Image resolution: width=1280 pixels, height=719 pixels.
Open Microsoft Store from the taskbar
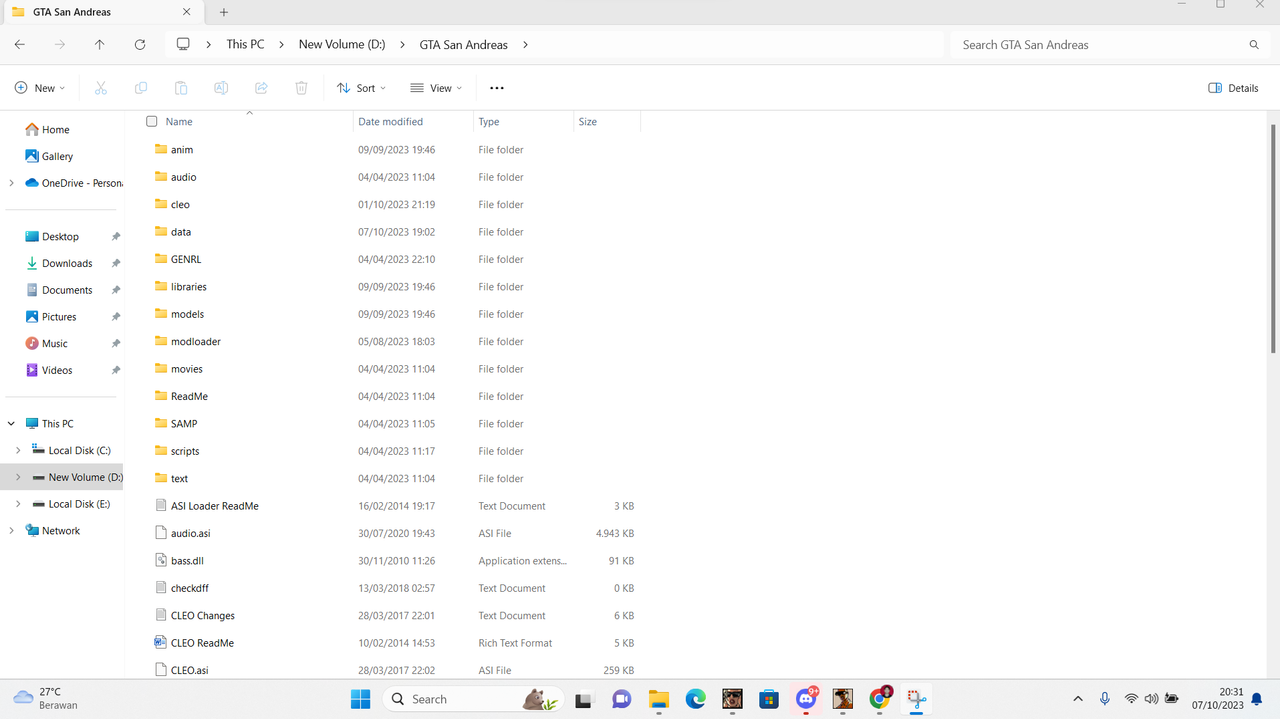[769, 699]
